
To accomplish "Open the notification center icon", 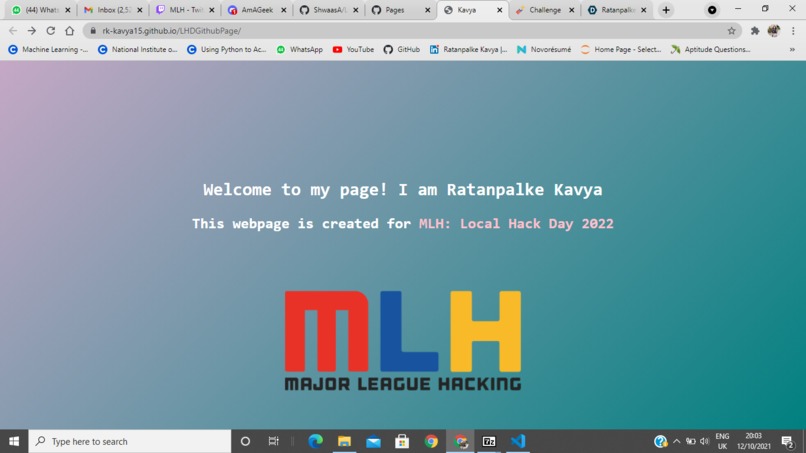I will tap(787, 441).
